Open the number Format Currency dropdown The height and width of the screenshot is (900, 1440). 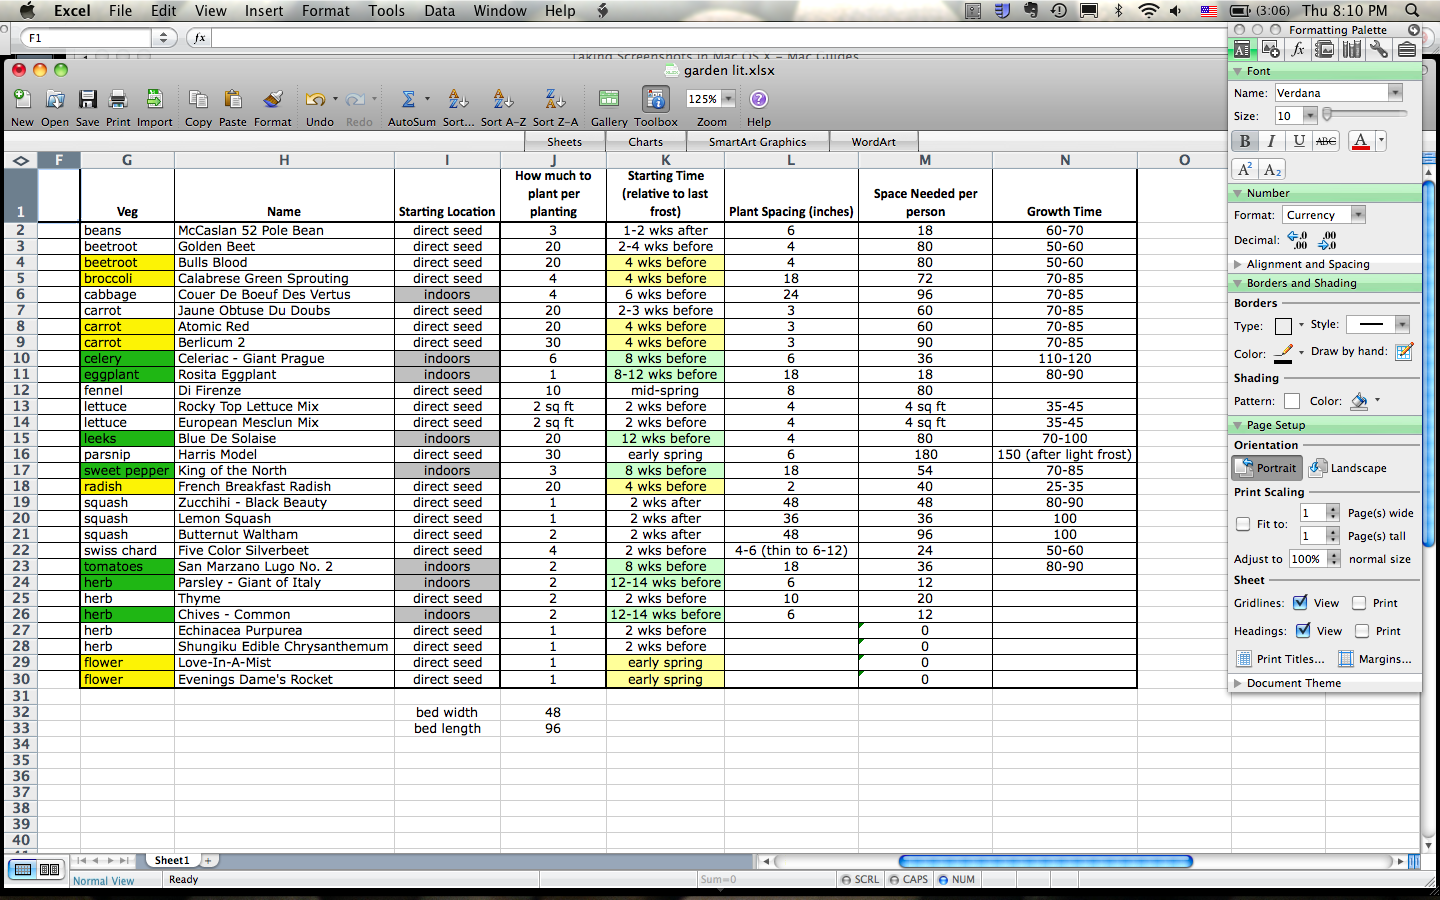click(1357, 215)
